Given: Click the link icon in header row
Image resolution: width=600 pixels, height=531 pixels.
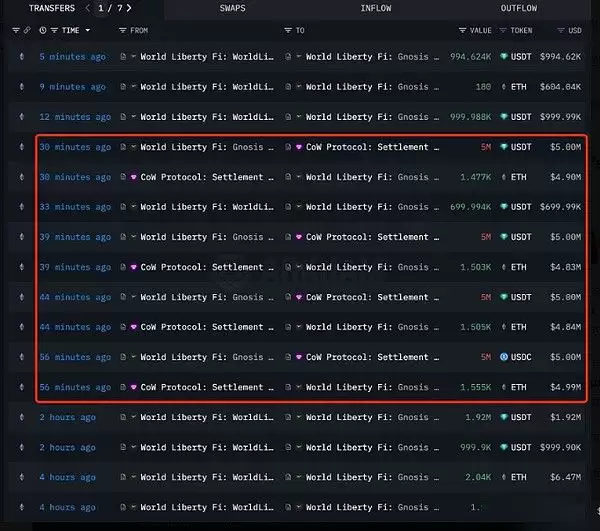Looking at the screenshot, I should click(x=27, y=30).
